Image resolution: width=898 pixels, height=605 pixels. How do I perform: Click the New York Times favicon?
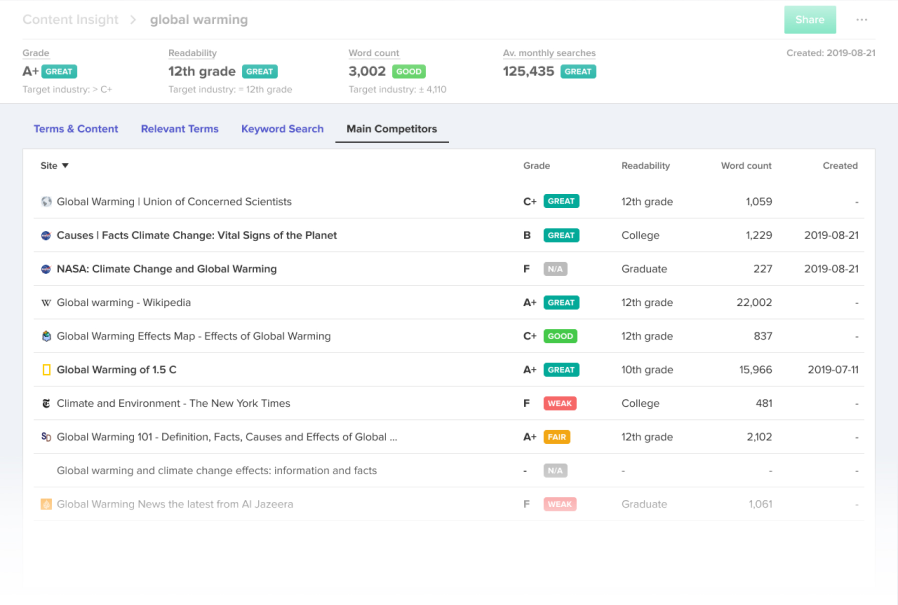[46, 403]
